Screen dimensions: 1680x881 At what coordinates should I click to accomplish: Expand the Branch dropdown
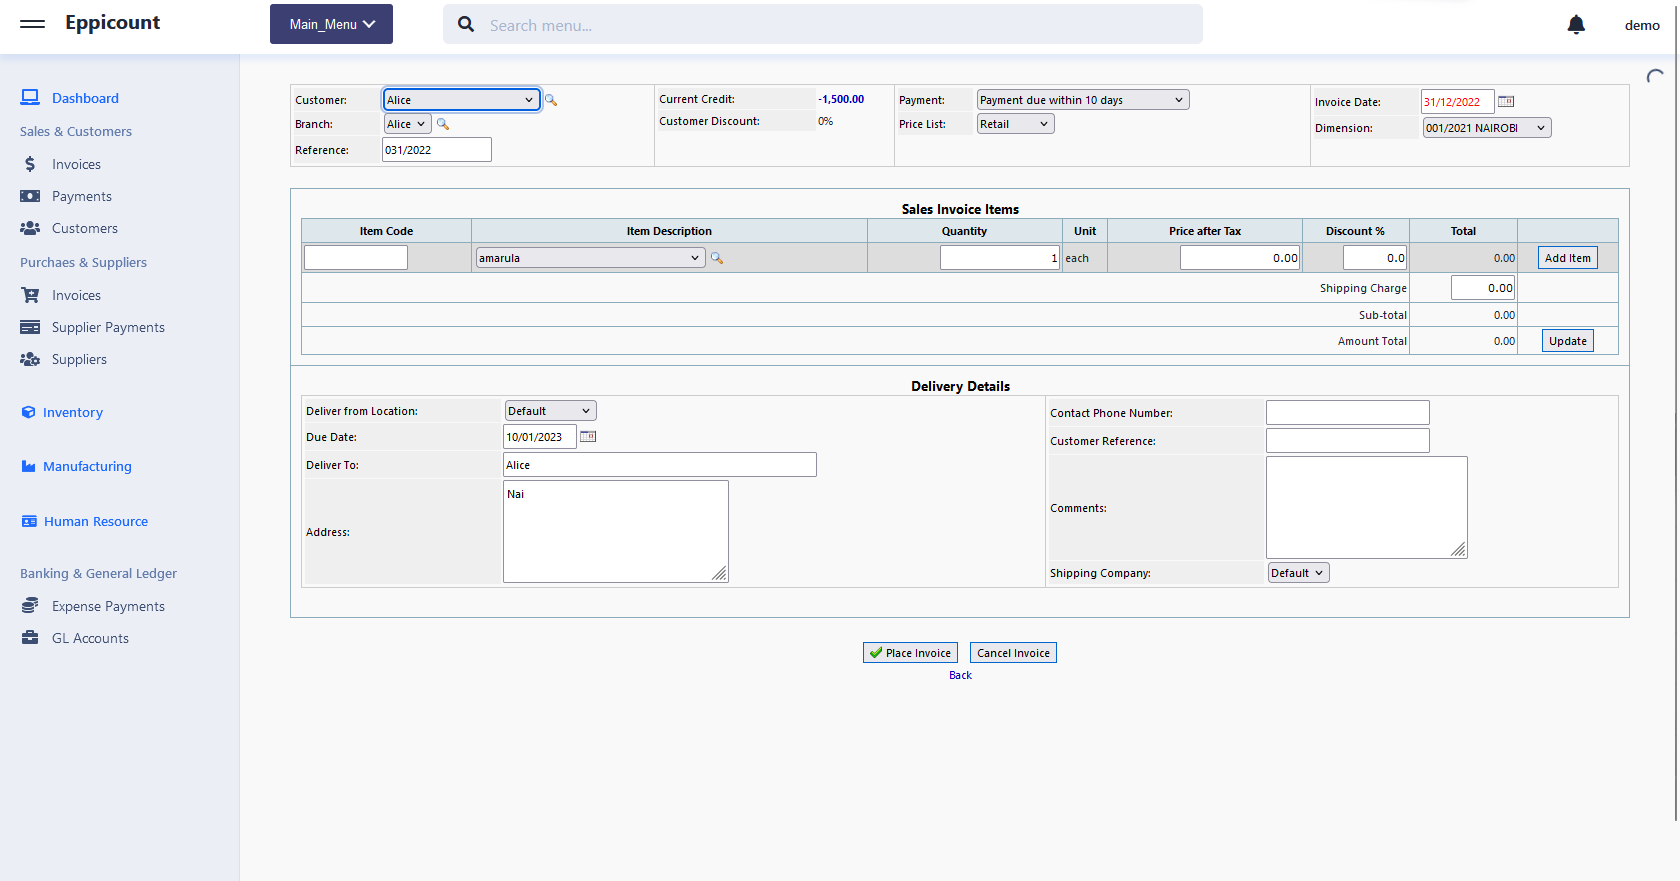408,124
